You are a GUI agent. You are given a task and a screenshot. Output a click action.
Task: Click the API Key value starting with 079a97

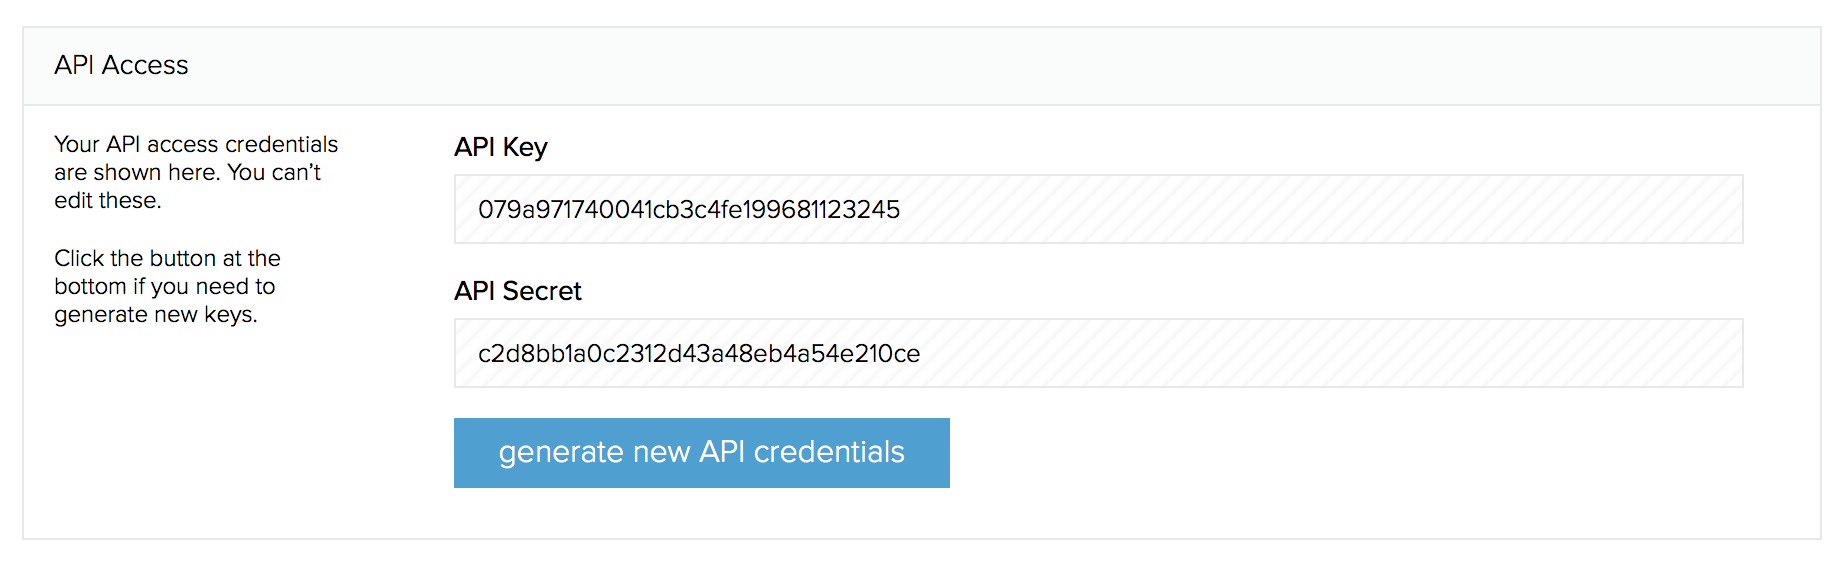[x=689, y=209]
